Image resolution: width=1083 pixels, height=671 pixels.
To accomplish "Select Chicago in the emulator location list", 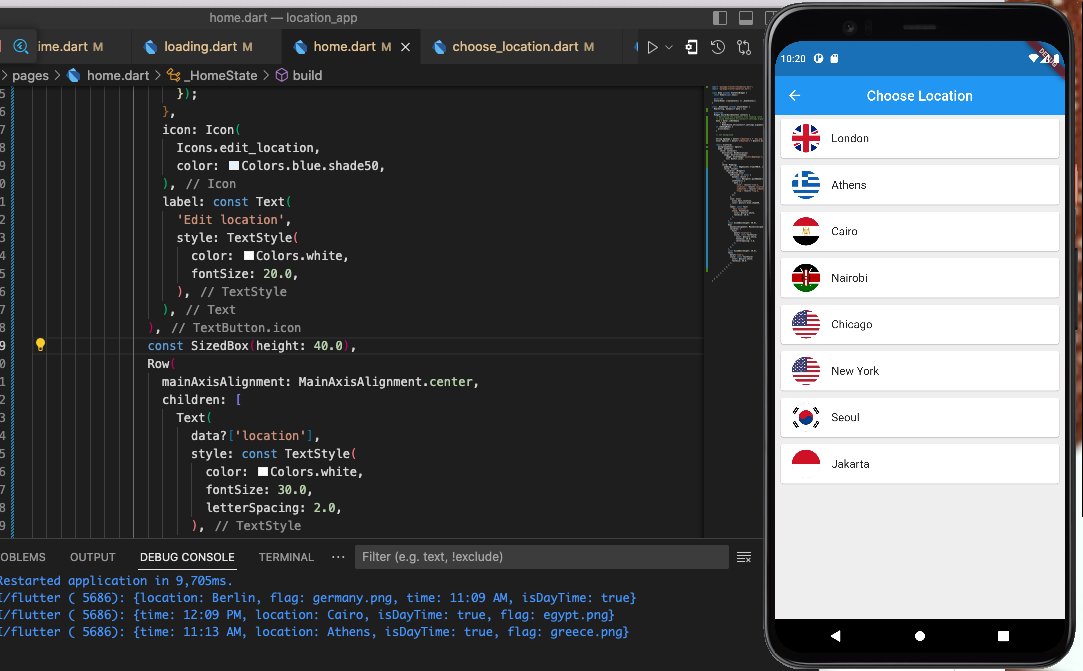I will click(919, 324).
